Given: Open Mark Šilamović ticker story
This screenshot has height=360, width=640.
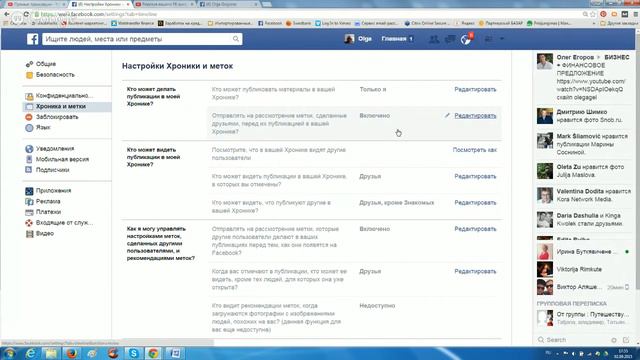Looking at the screenshot, I should coord(584,144).
